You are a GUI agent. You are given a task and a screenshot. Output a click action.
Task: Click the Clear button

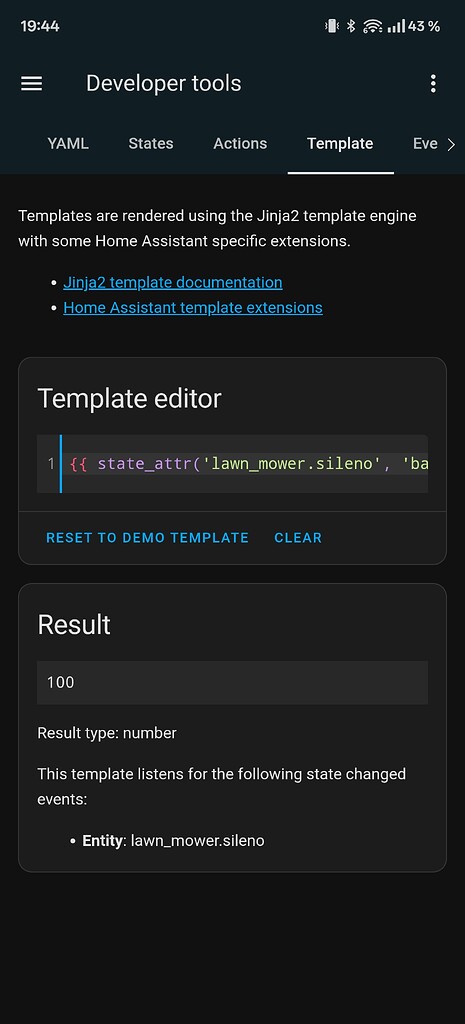(x=298, y=537)
